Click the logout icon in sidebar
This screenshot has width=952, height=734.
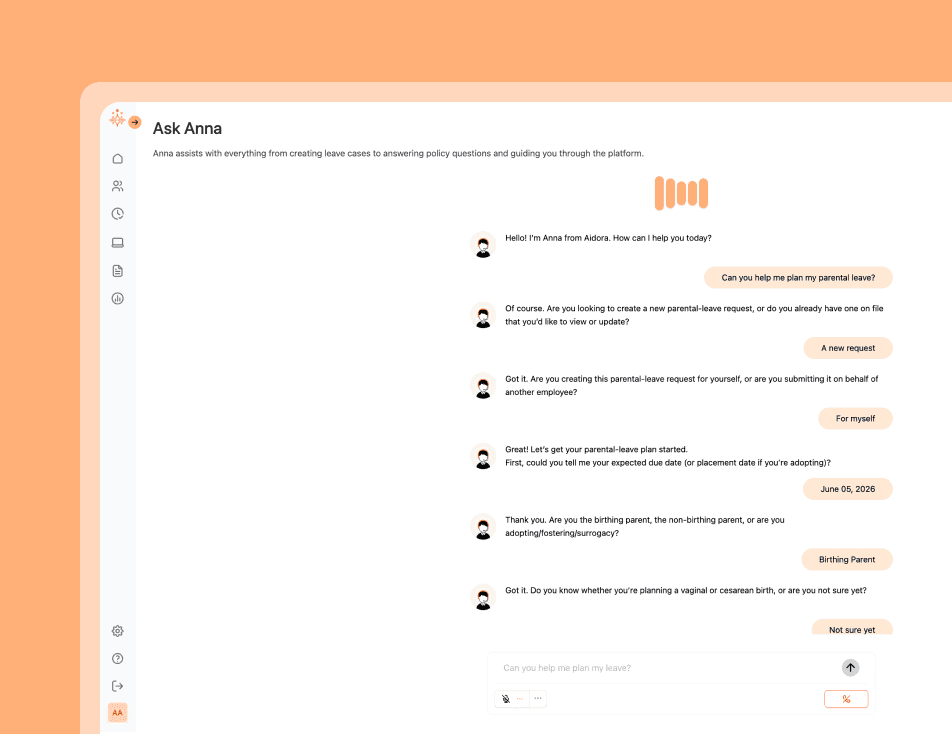click(x=118, y=686)
